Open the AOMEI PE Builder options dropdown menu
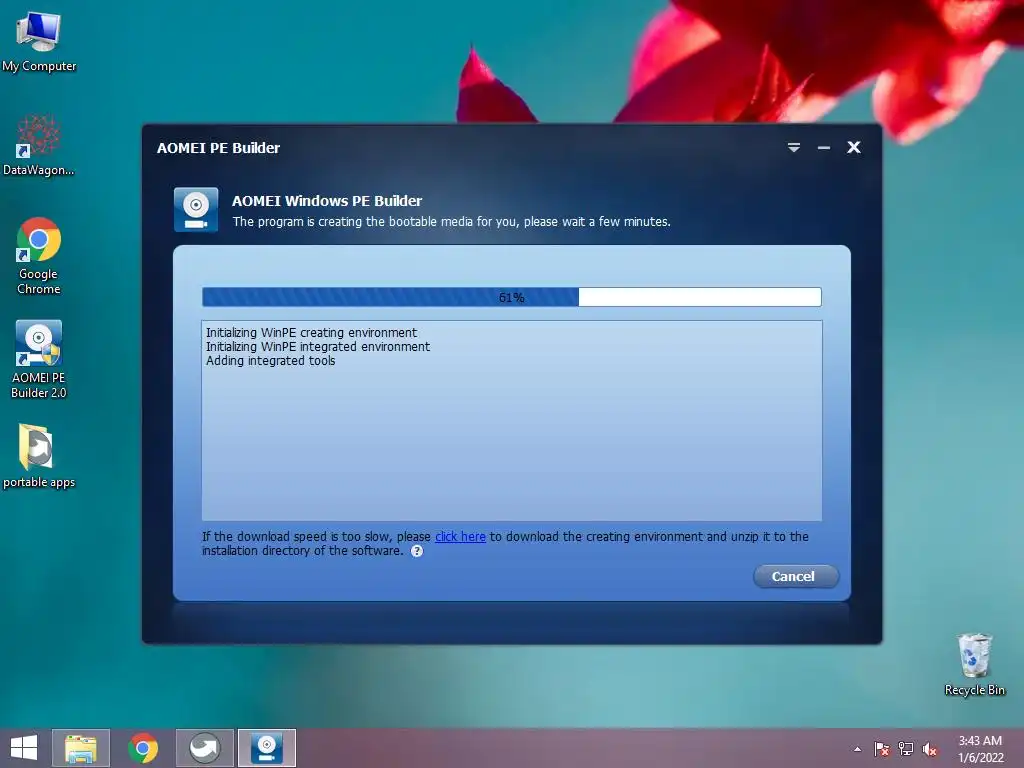Viewport: 1024px width, 768px height. click(x=793, y=148)
